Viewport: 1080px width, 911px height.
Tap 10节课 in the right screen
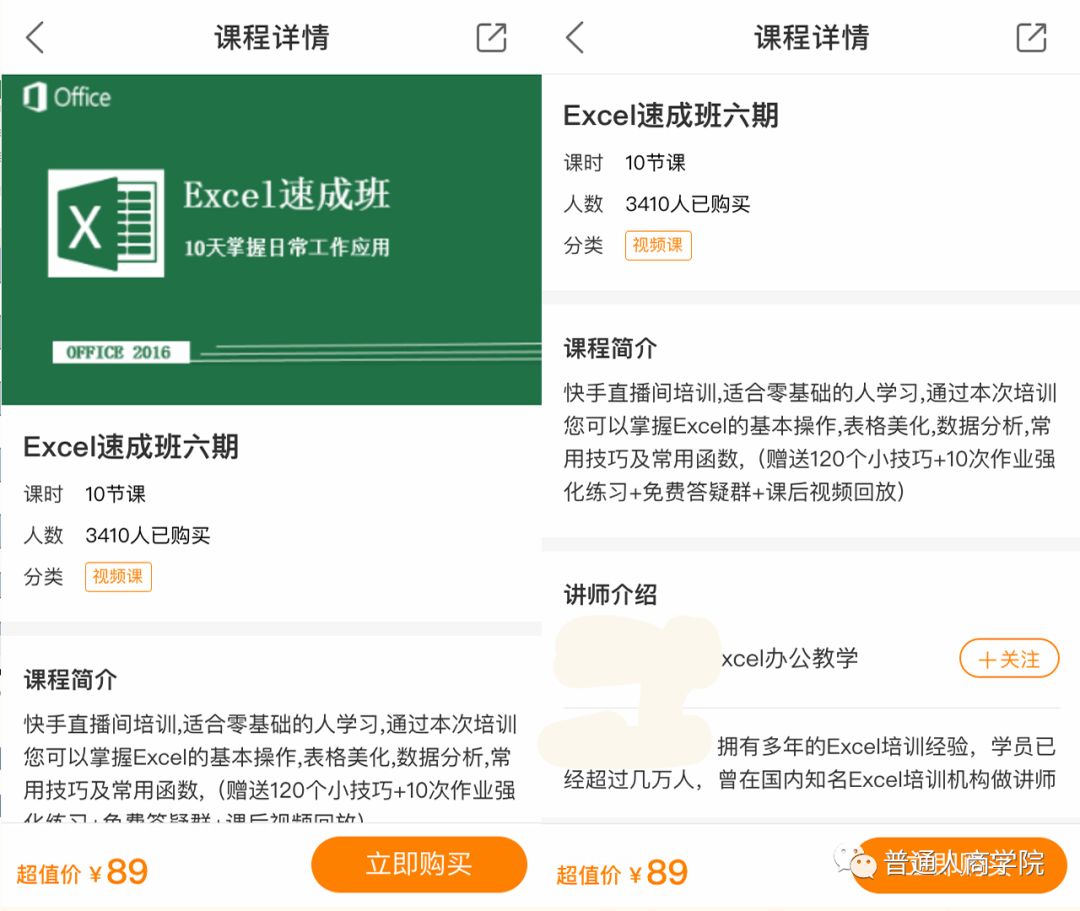[x=655, y=163]
